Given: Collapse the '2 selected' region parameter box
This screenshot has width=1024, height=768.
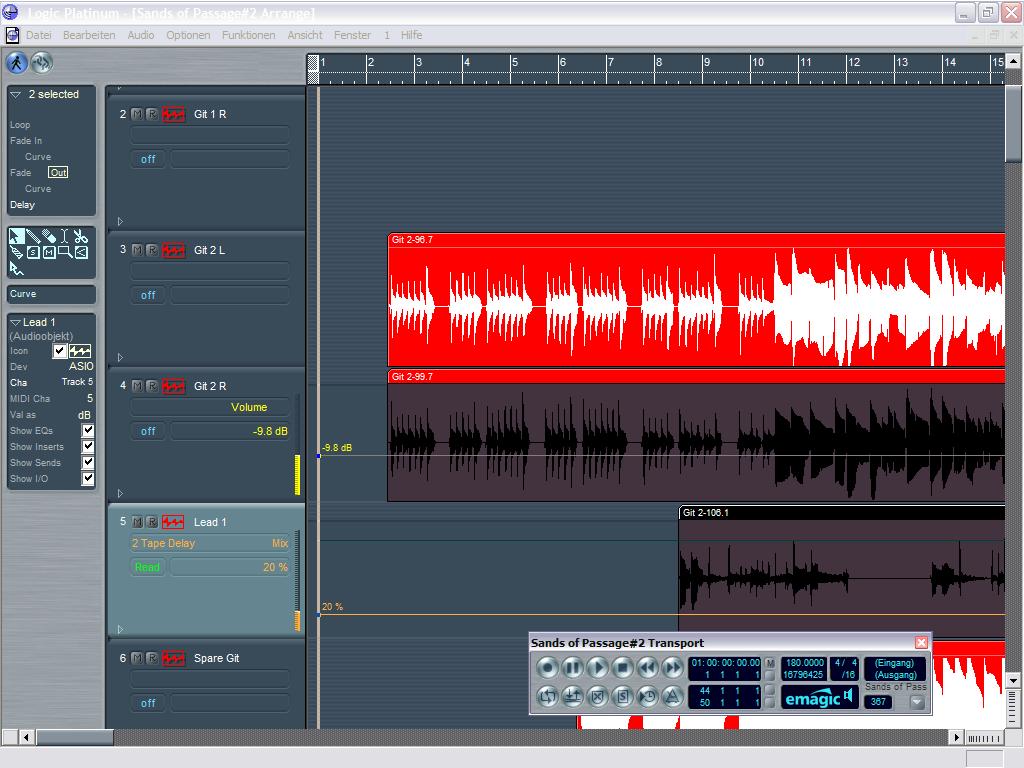Looking at the screenshot, I should click(16, 95).
